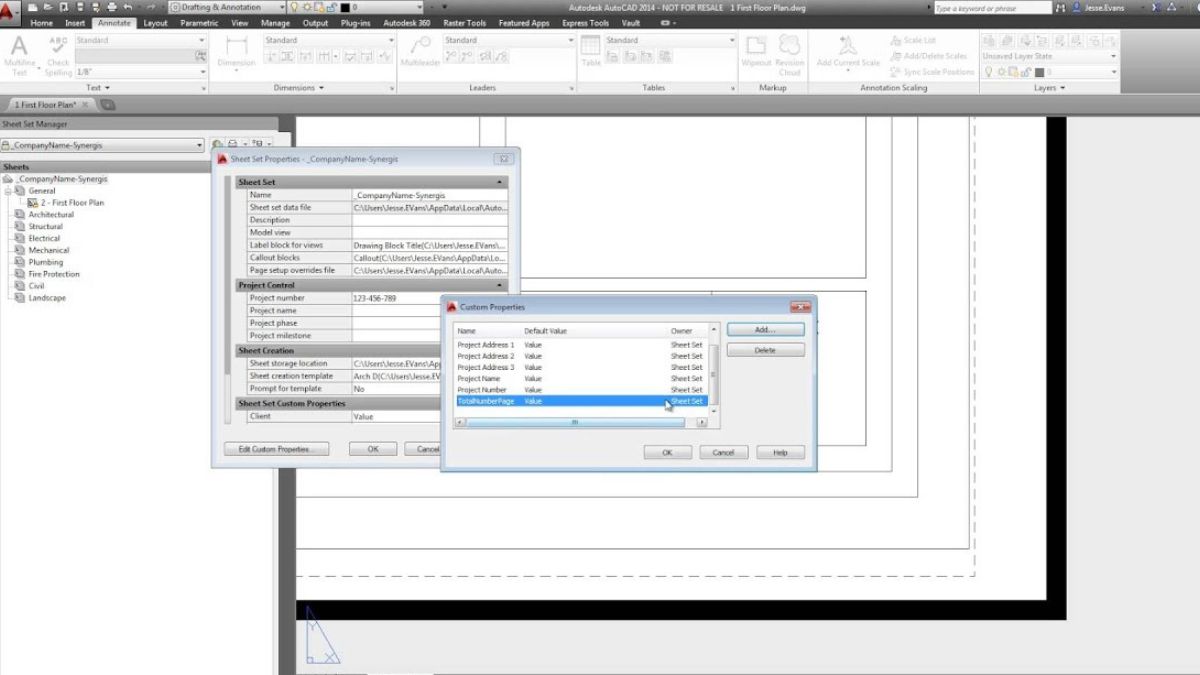Open the dimension style Standard dropdown
This screenshot has height=675, width=1200.
coord(329,41)
